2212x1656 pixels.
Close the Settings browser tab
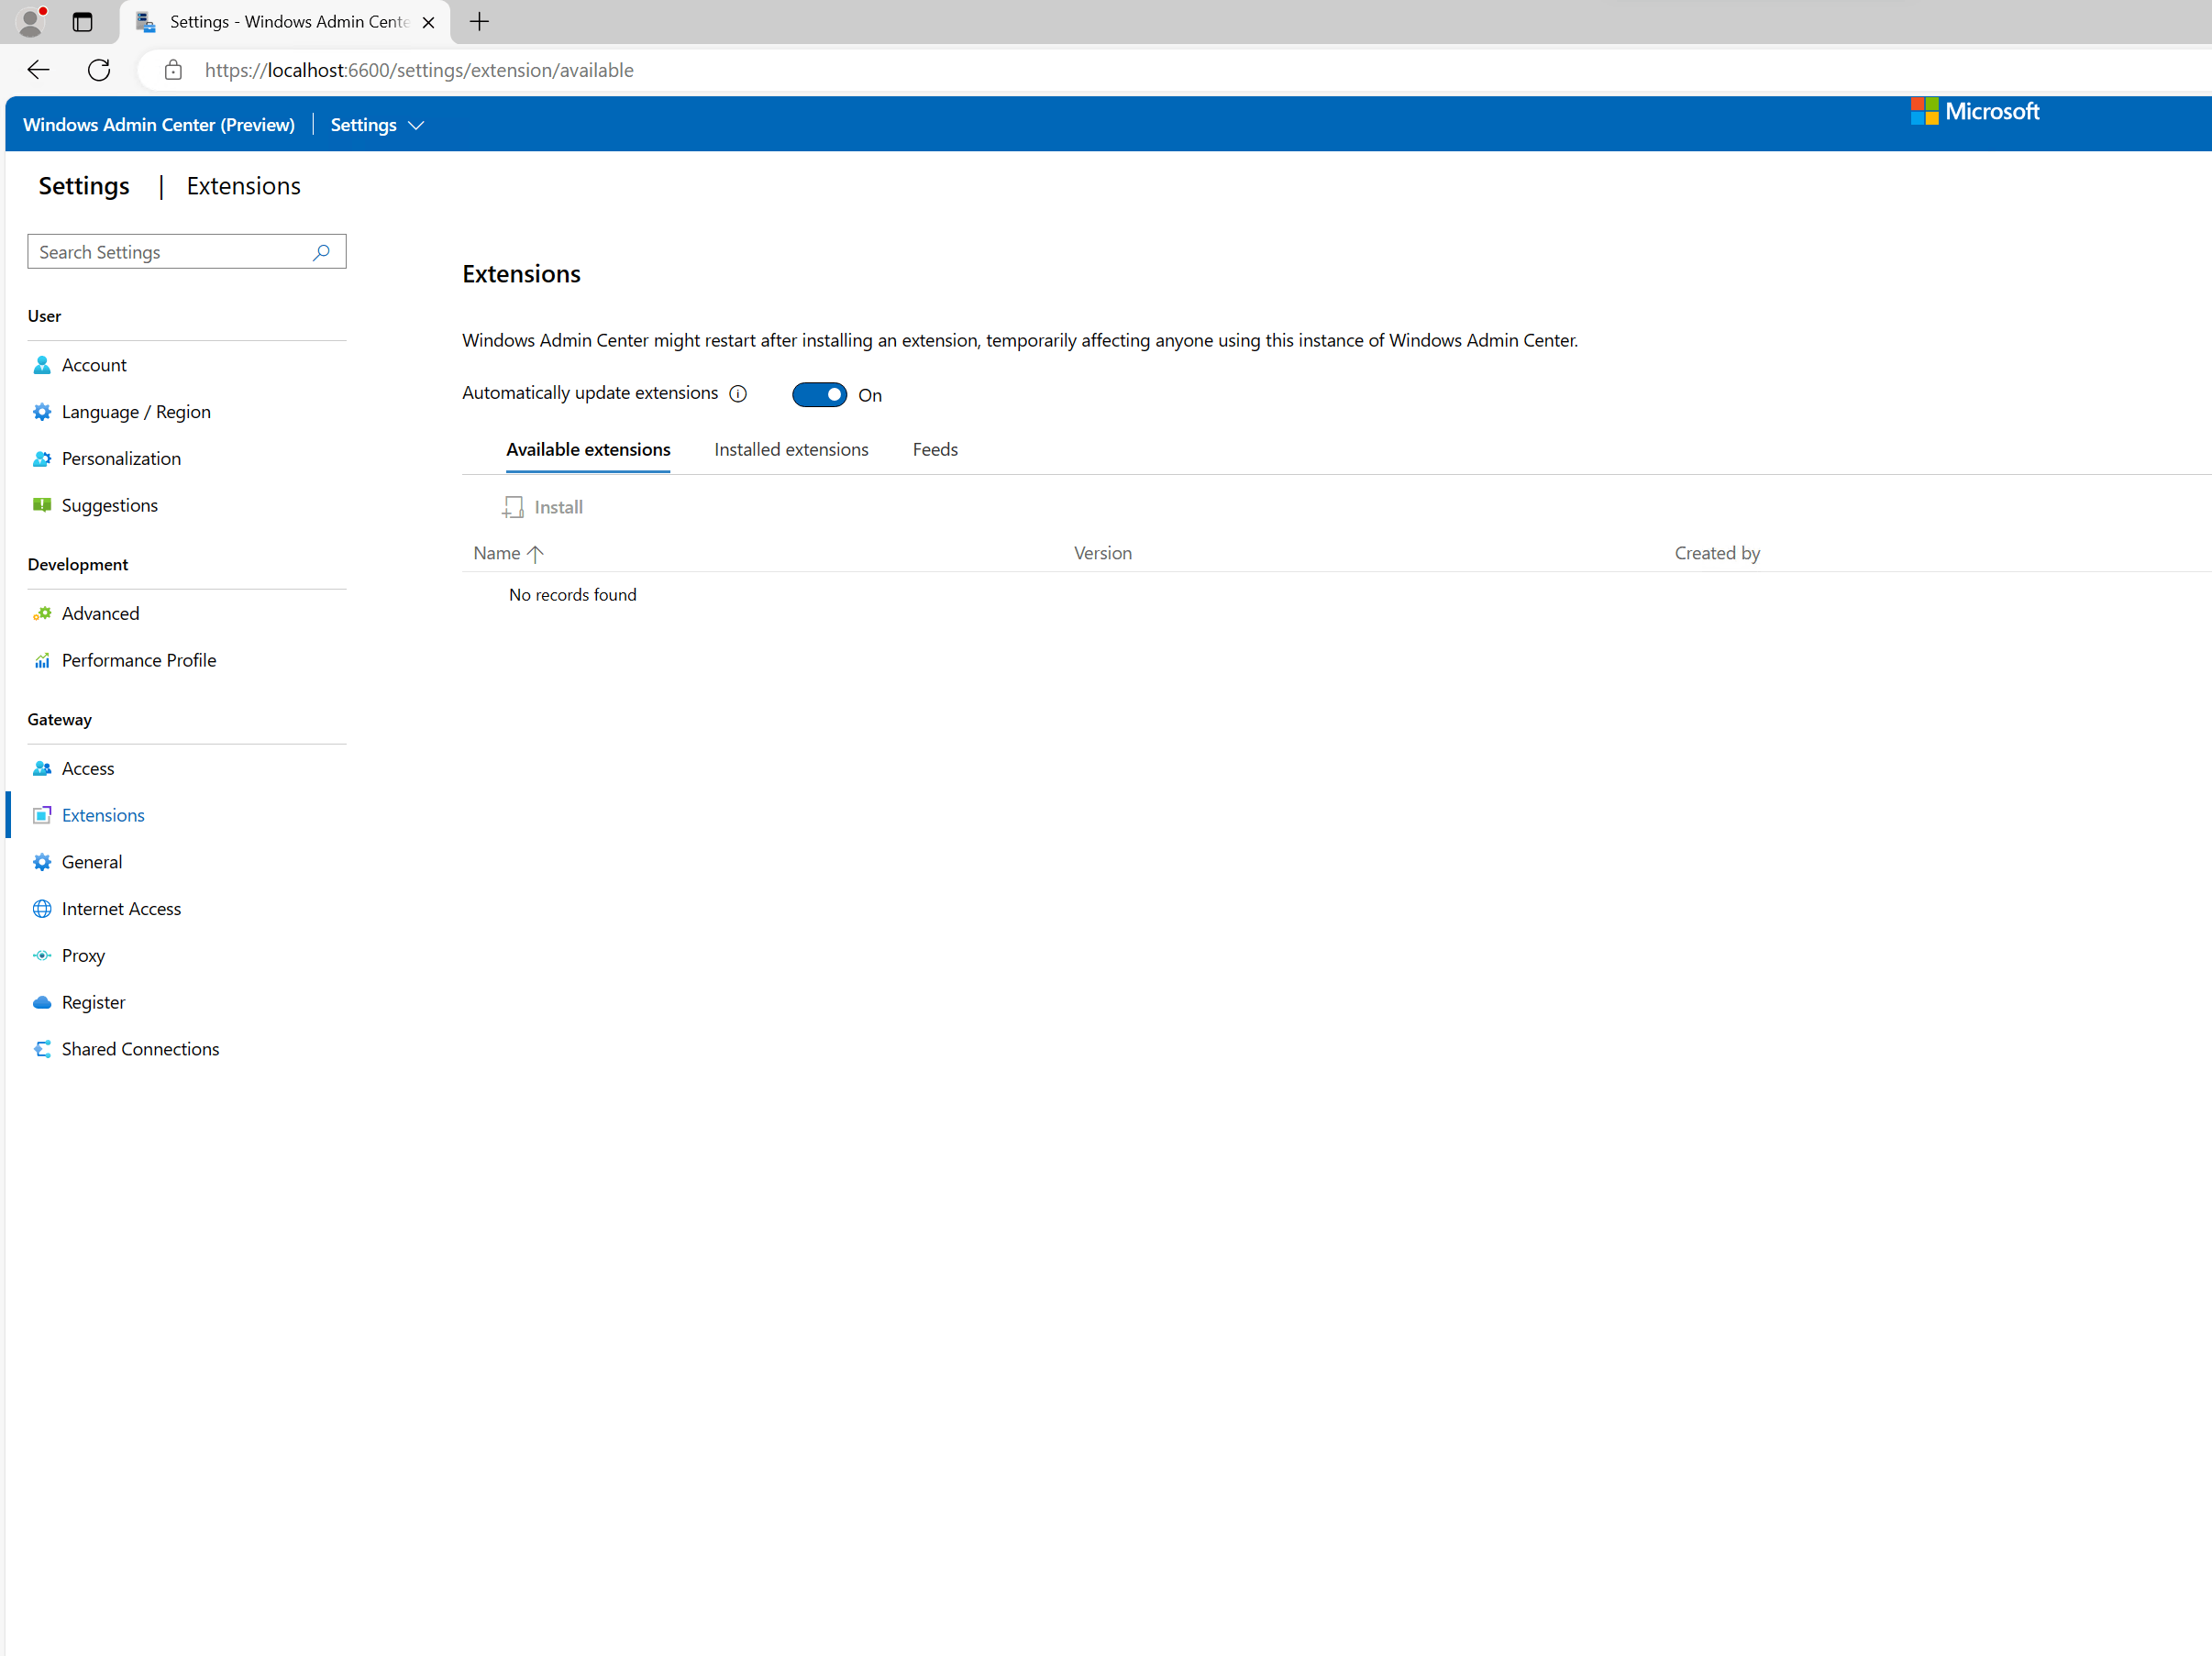coord(428,22)
